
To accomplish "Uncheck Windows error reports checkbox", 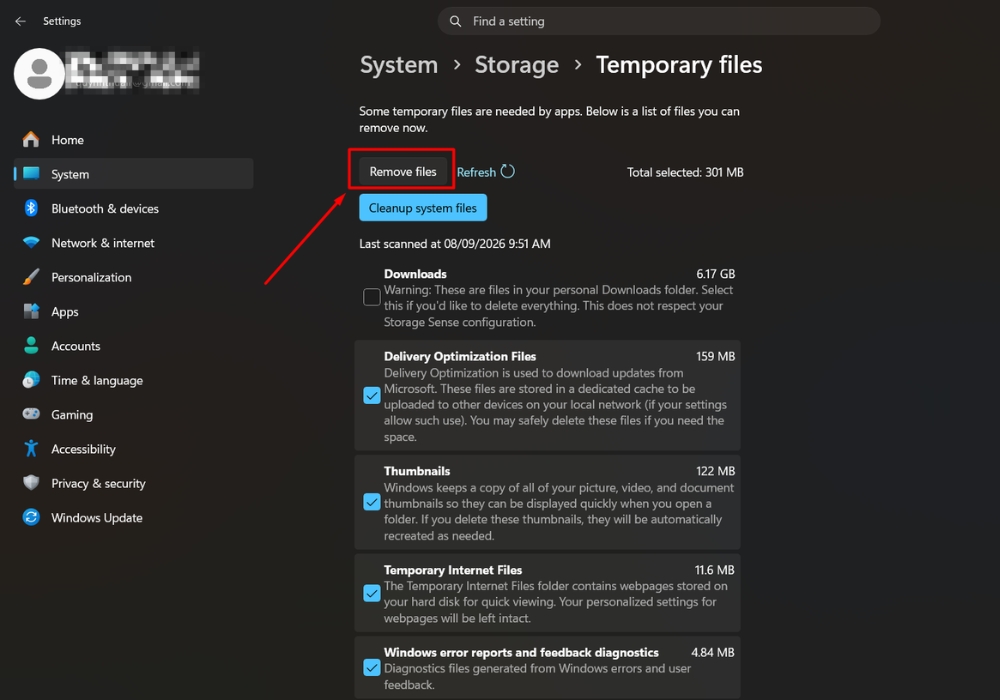I will coord(372,667).
